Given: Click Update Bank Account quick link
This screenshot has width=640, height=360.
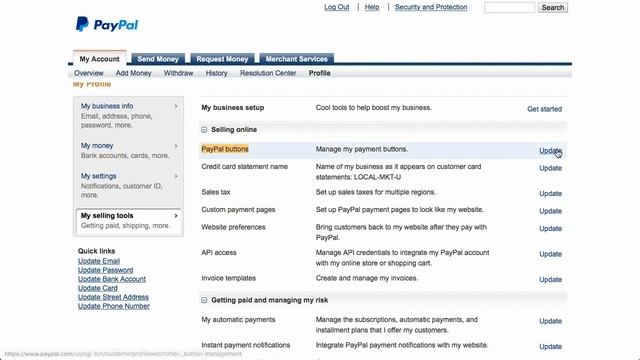Looking at the screenshot, I should (x=112, y=279).
